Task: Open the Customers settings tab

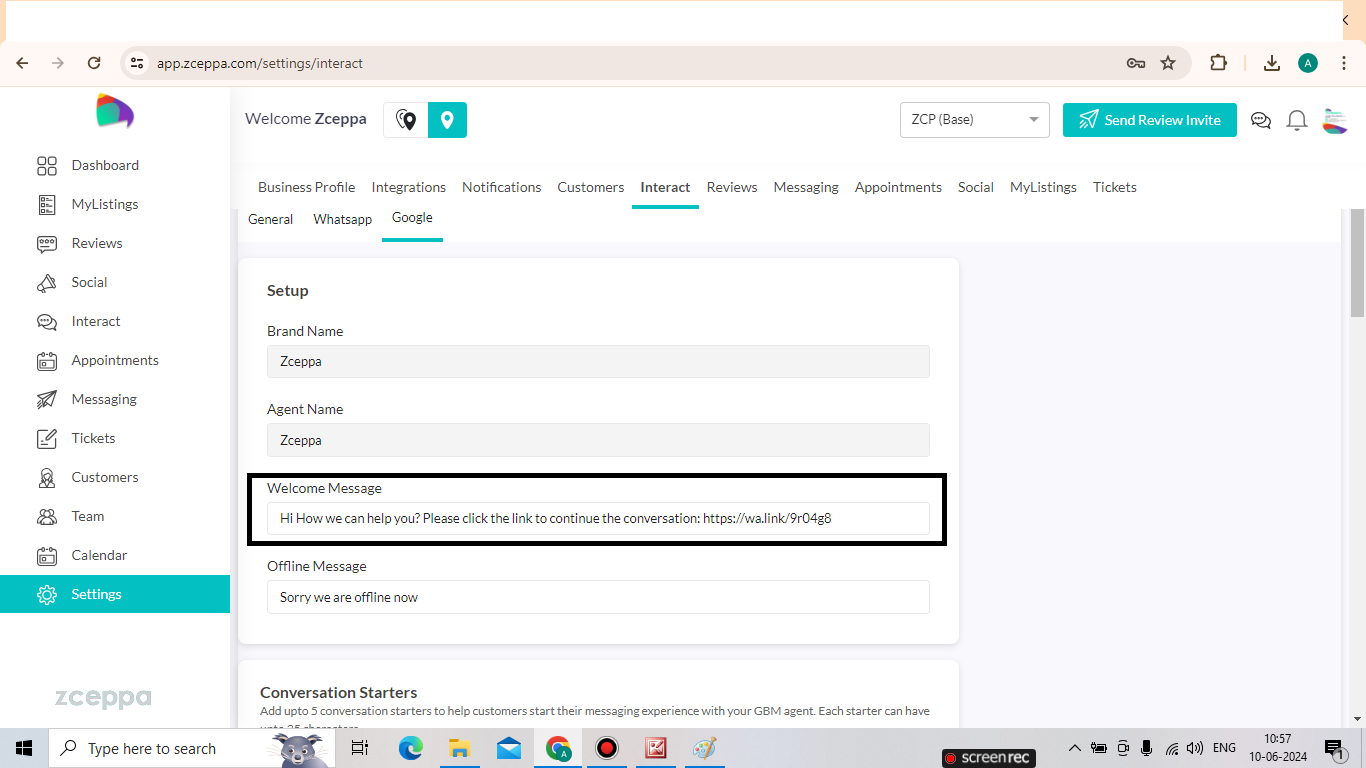Action: tap(591, 187)
